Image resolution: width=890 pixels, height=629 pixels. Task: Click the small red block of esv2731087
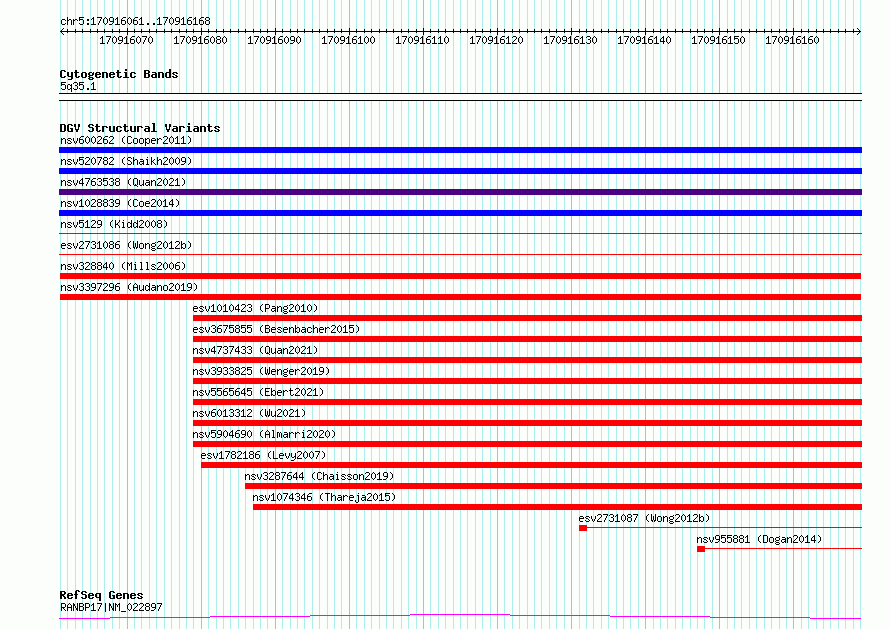(583, 528)
